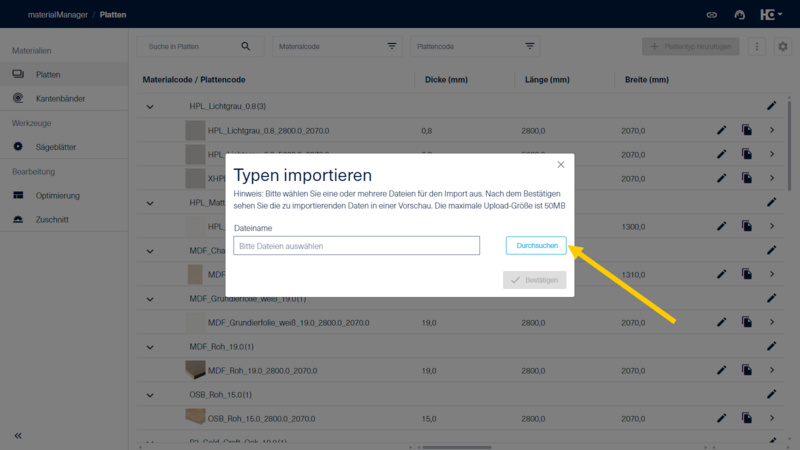Open the Plattencode filter dropdown
Screen dimensions: 800x450
[529, 46]
